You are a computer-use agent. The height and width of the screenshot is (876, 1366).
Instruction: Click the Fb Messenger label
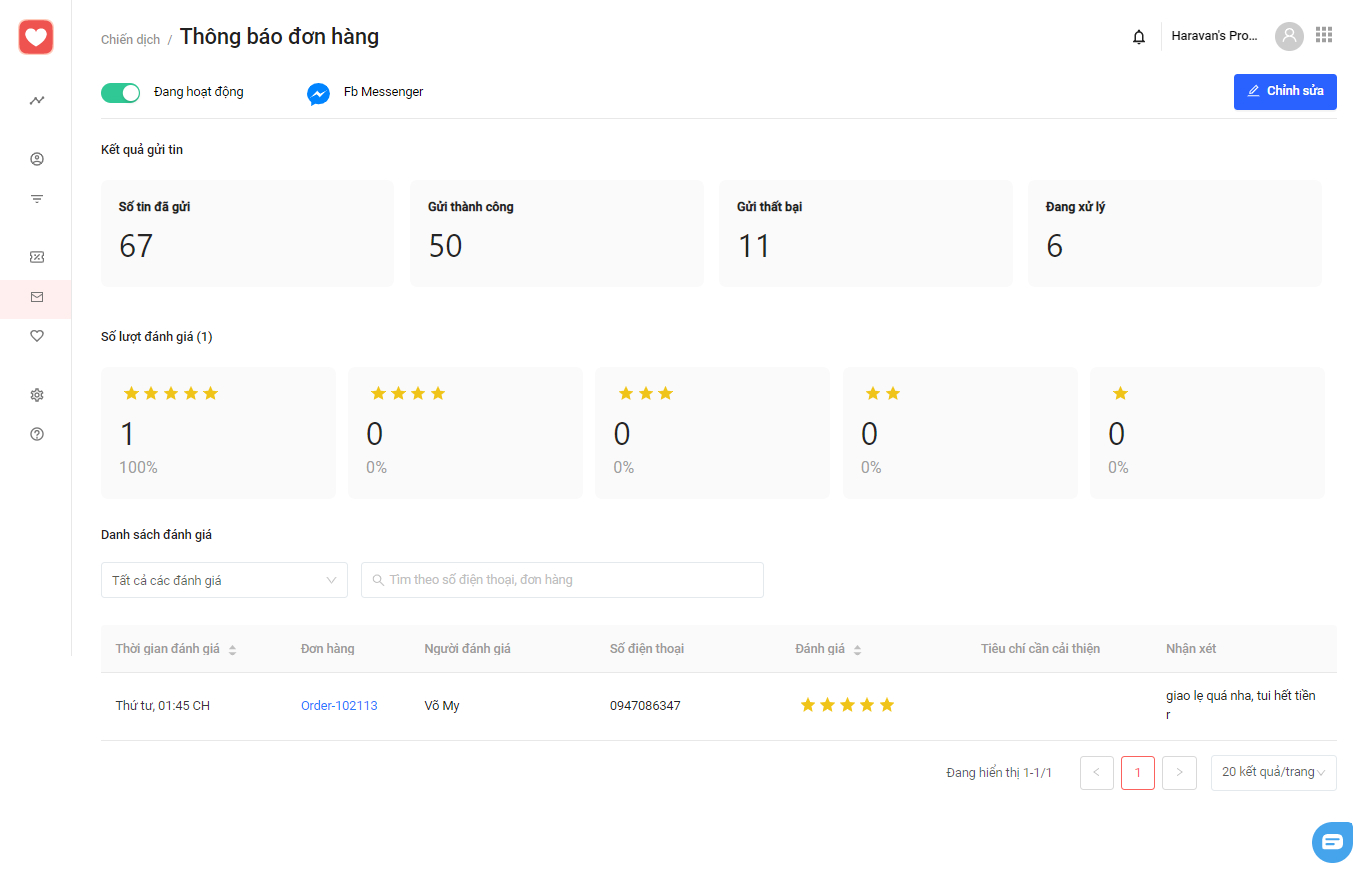383,92
